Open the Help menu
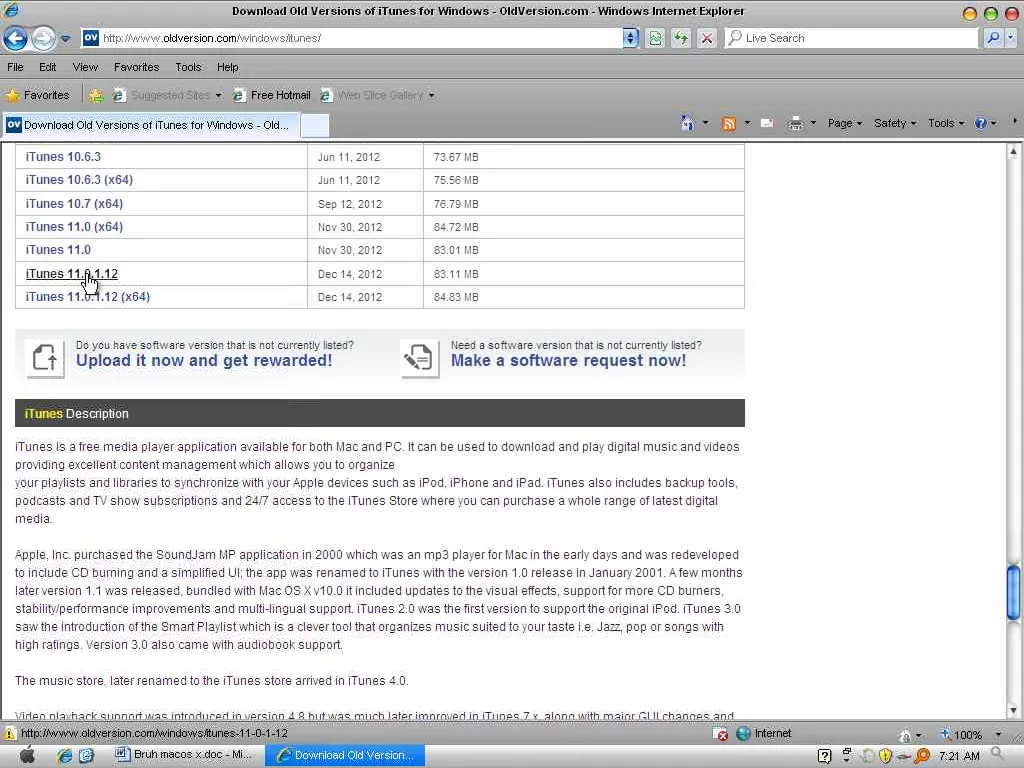1024x768 pixels. click(x=227, y=67)
